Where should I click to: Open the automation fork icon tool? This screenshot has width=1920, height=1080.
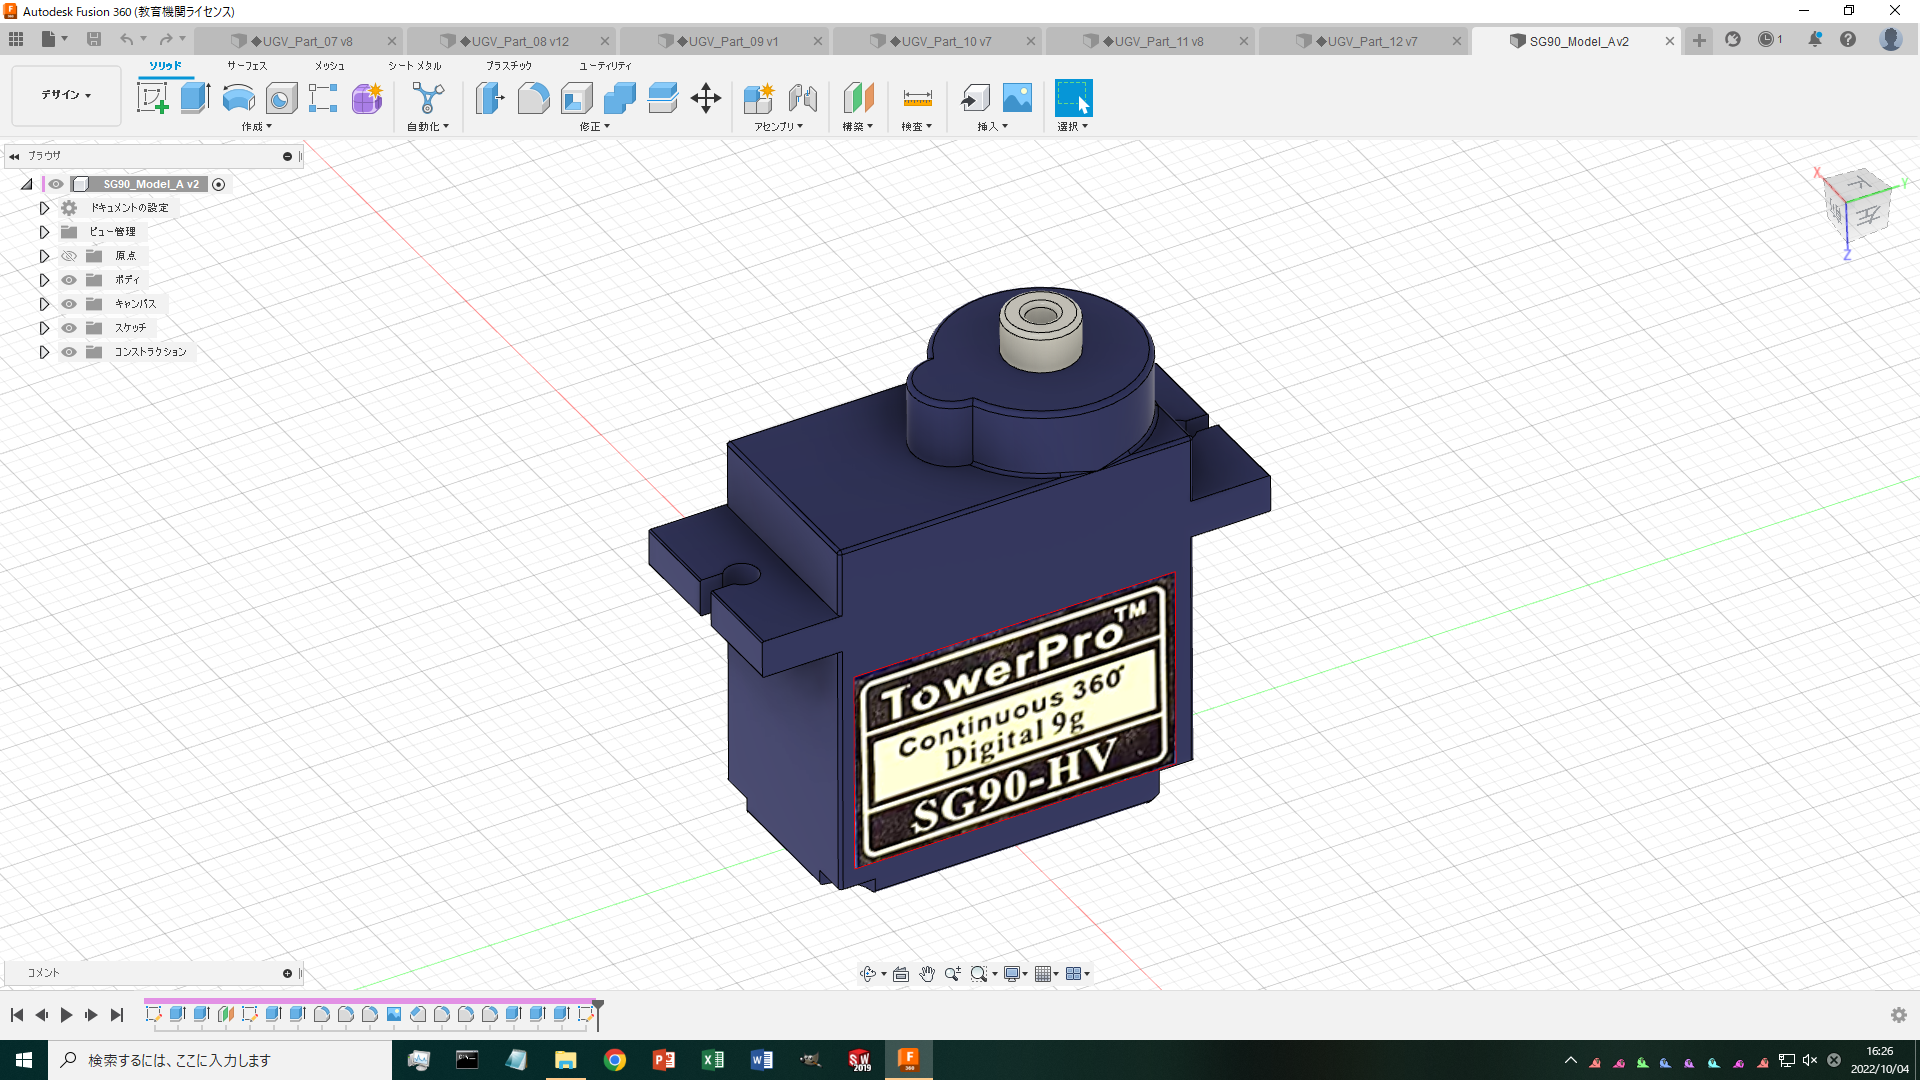[428, 98]
